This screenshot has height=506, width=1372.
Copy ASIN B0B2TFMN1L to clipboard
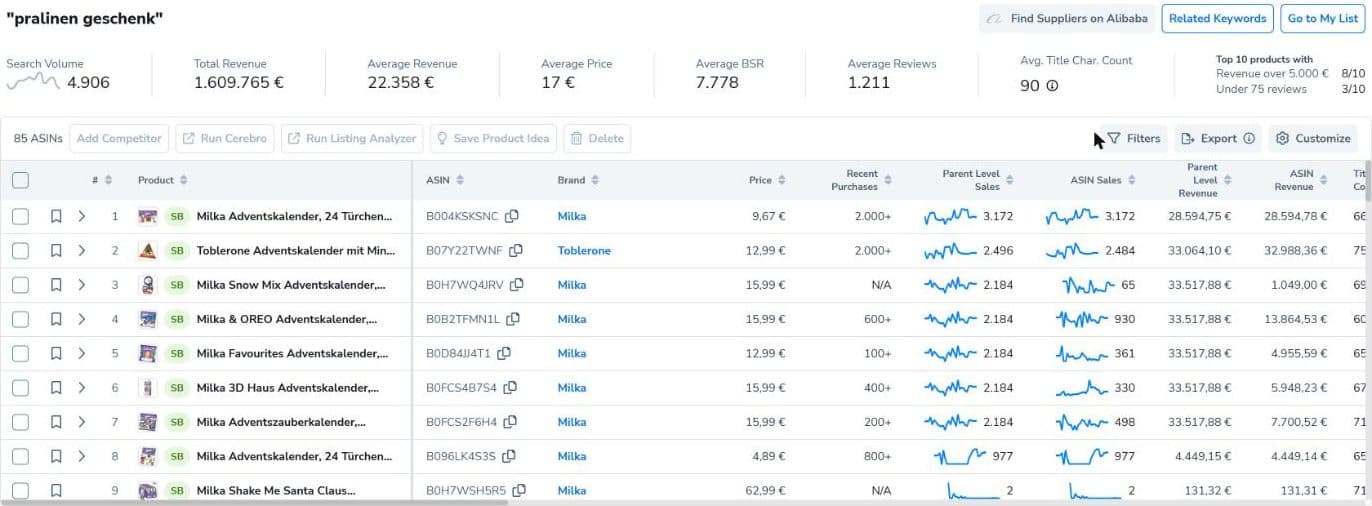511,319
